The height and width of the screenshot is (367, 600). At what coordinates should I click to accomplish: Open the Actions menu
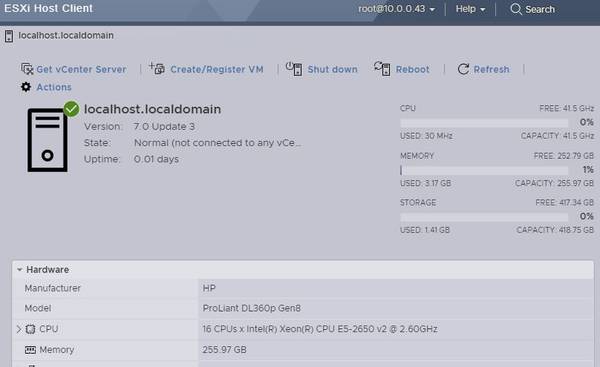click(x=54, y=87)
